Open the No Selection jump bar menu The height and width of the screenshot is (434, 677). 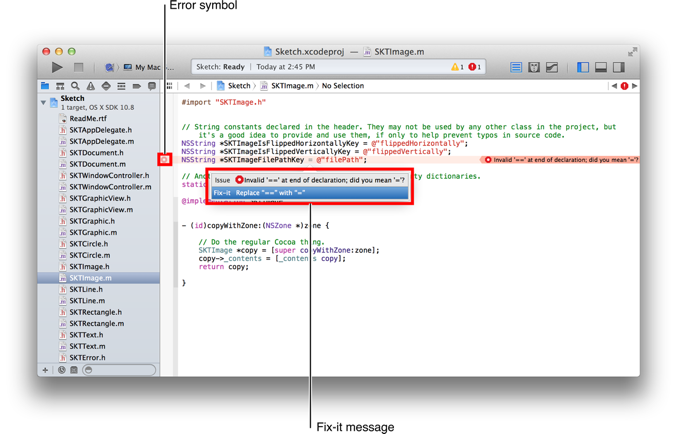pos(343,86)
